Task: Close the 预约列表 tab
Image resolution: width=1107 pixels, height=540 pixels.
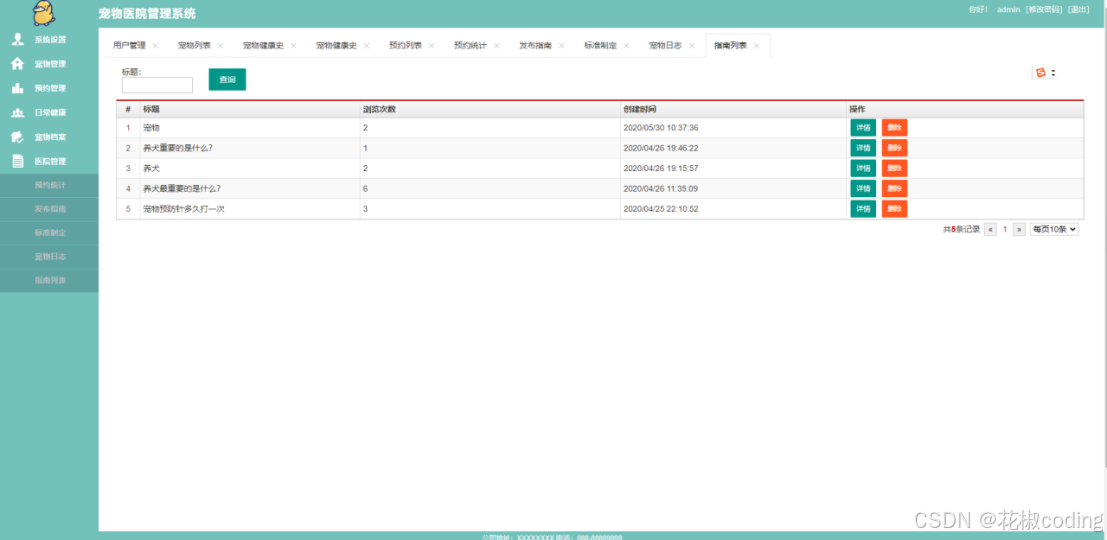Action: pos(431,45)
